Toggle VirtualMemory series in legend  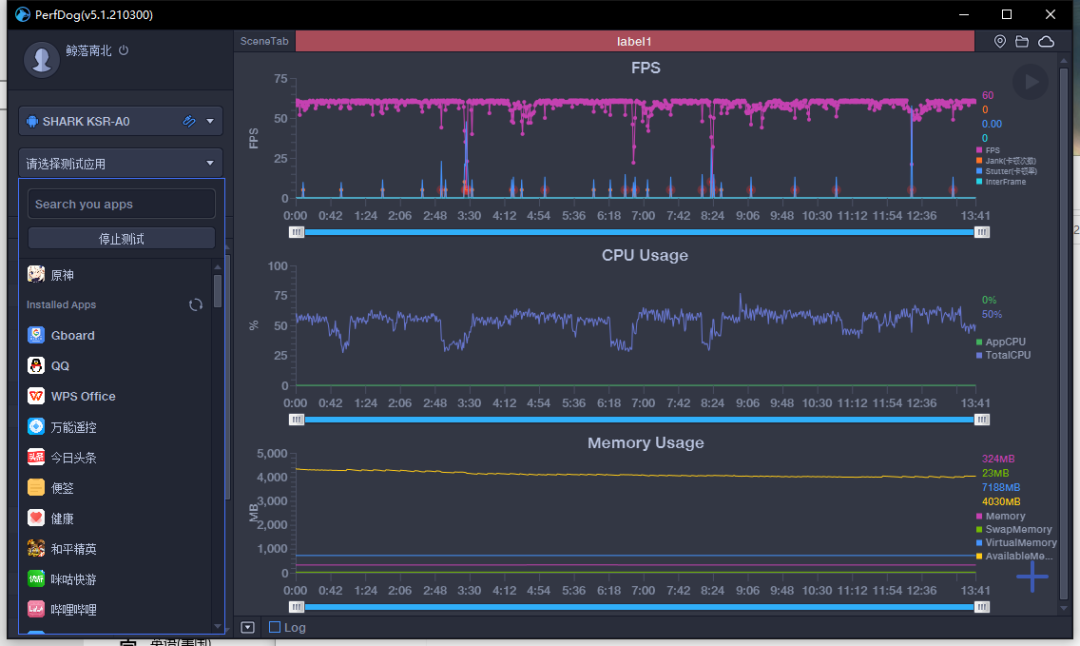pyautogui.click(x=1016, y=543)
